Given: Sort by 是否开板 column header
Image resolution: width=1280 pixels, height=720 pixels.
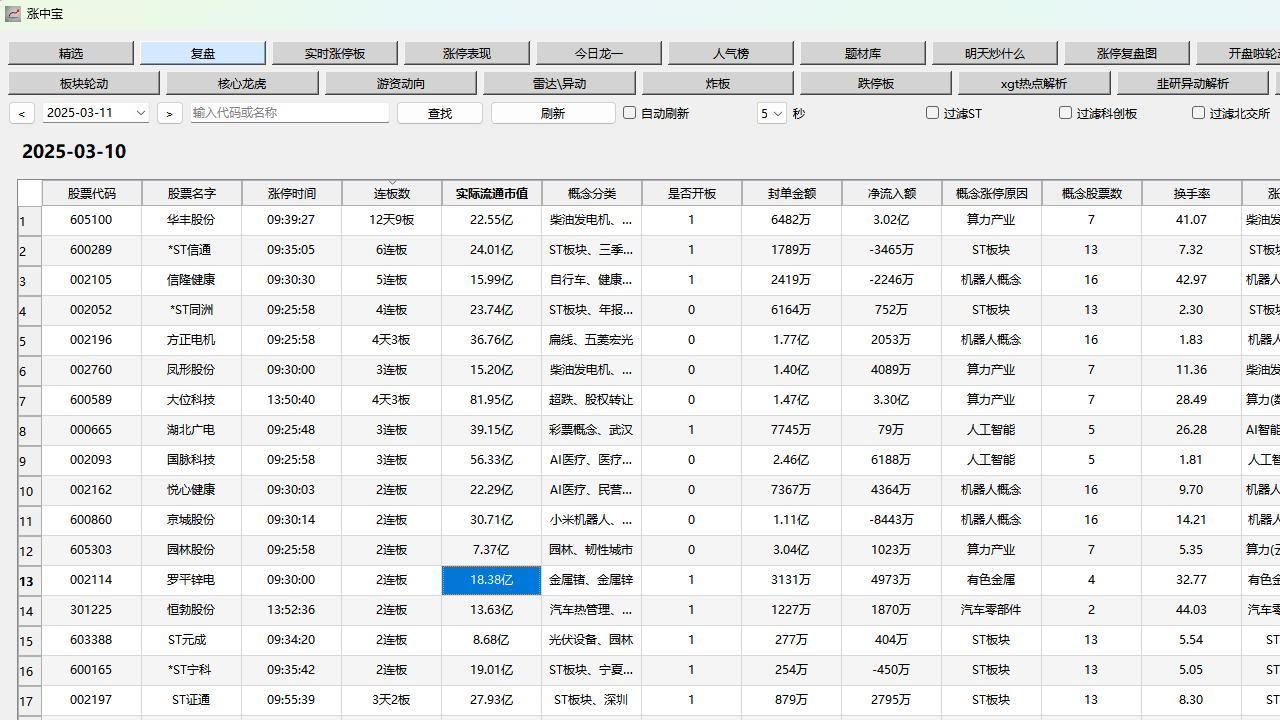Looking at the screenshot, I should pyautogui.click(x=692, y=193).
